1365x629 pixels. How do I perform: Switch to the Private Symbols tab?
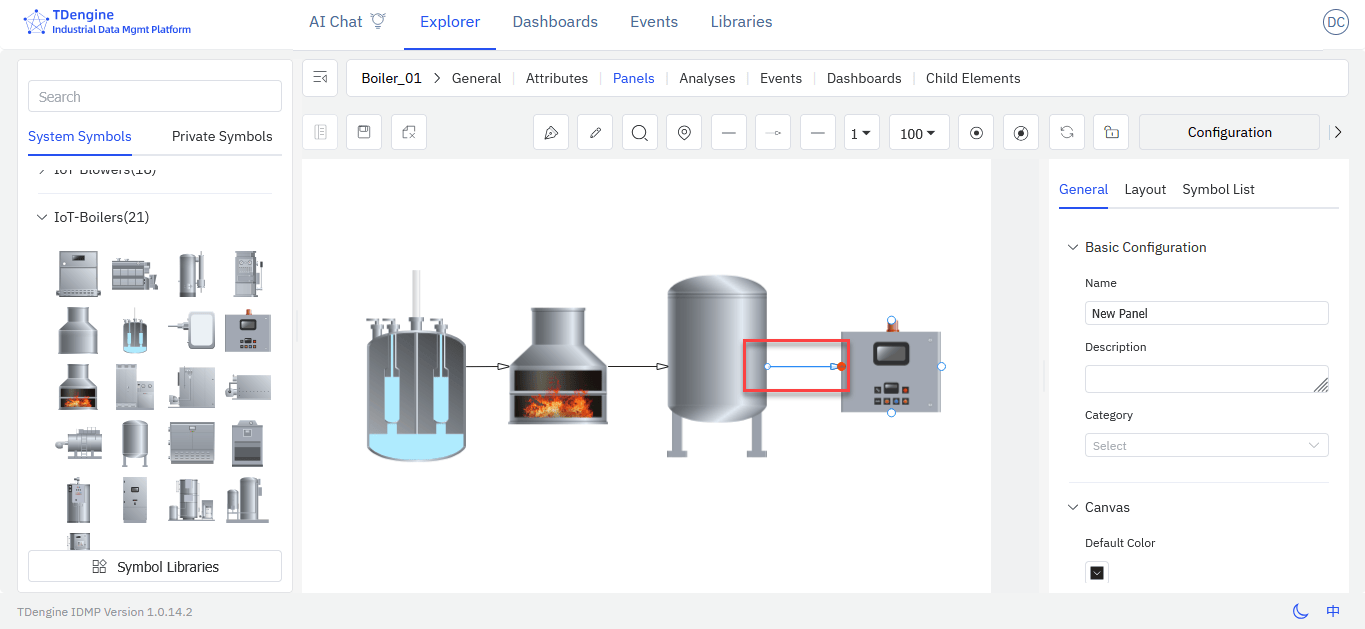pyautogui.click(x=222, y=136)
